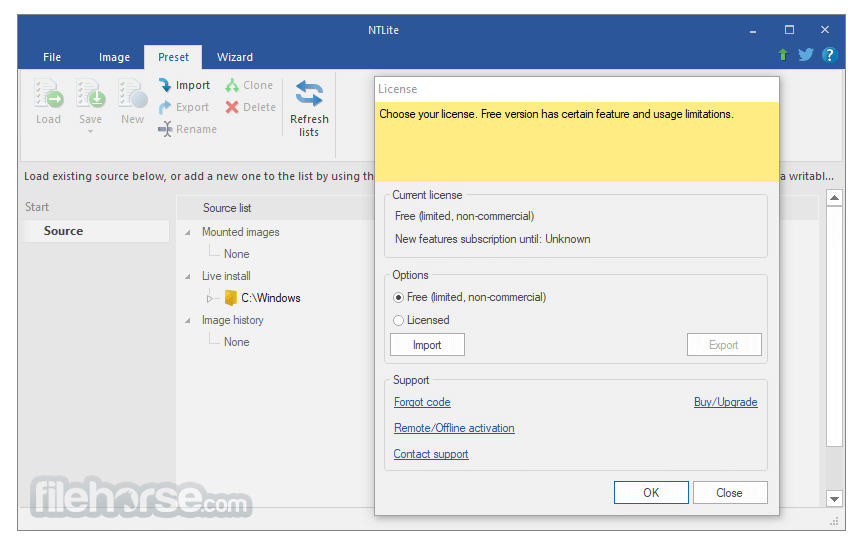This screenshot has width=863, height=548.
Task: Select the Preset tab
Action: pos(173,57)
